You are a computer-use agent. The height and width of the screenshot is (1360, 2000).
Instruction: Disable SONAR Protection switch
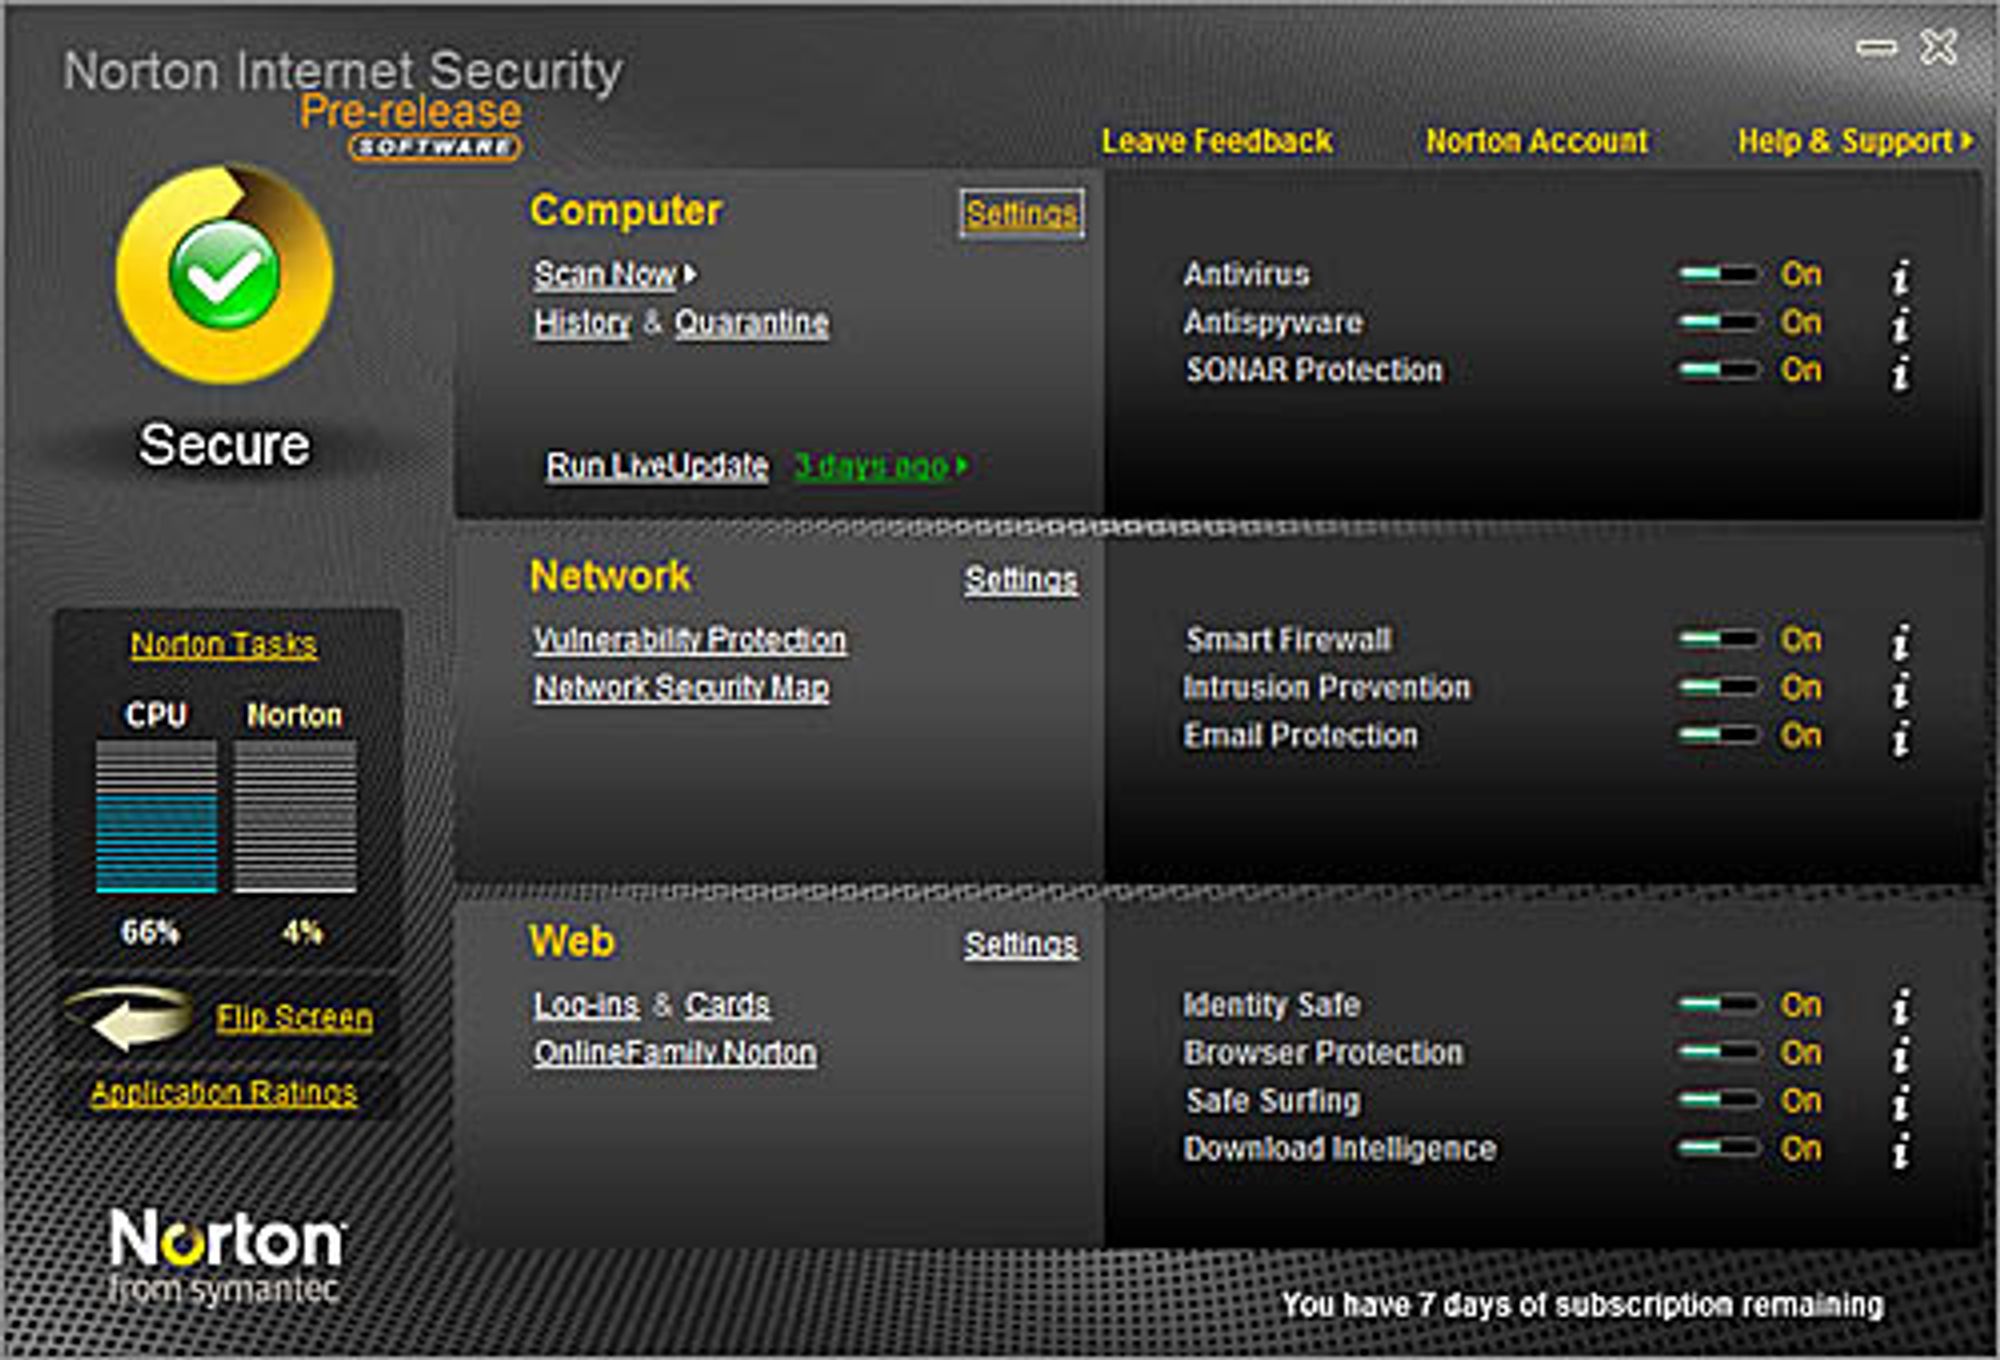coord(1719,370)
